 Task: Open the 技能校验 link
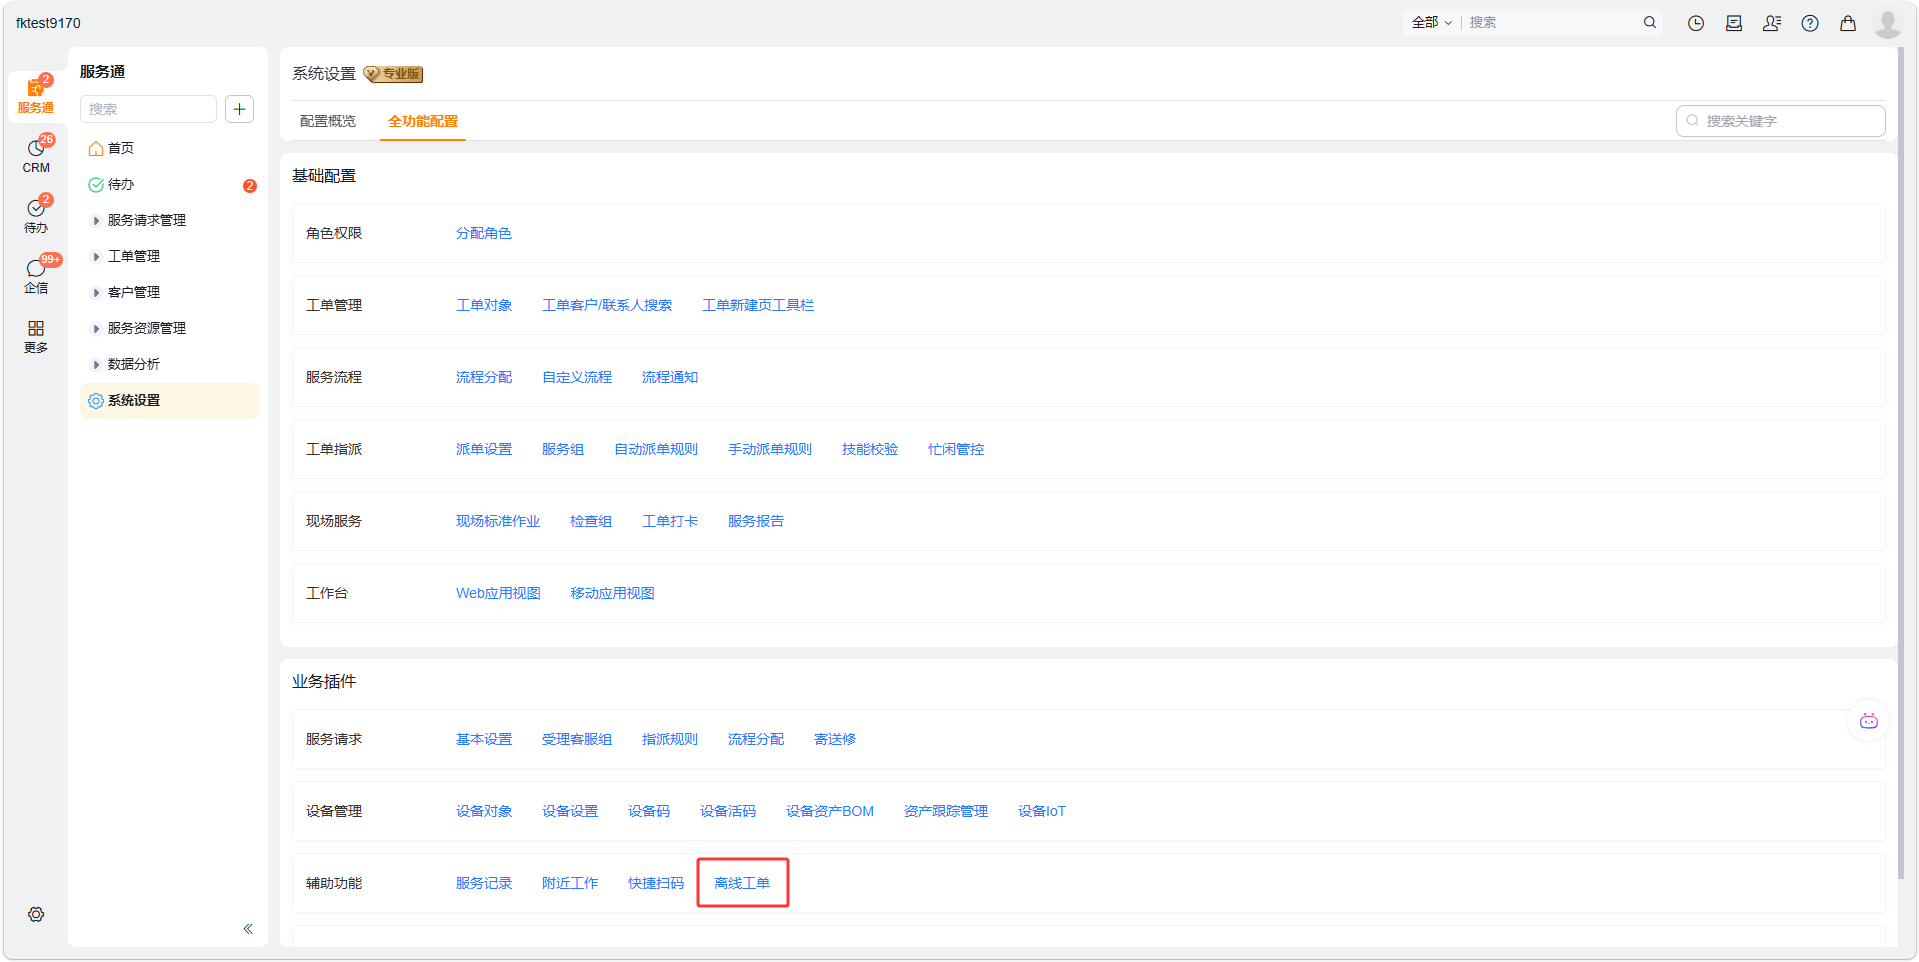[870, 449]
